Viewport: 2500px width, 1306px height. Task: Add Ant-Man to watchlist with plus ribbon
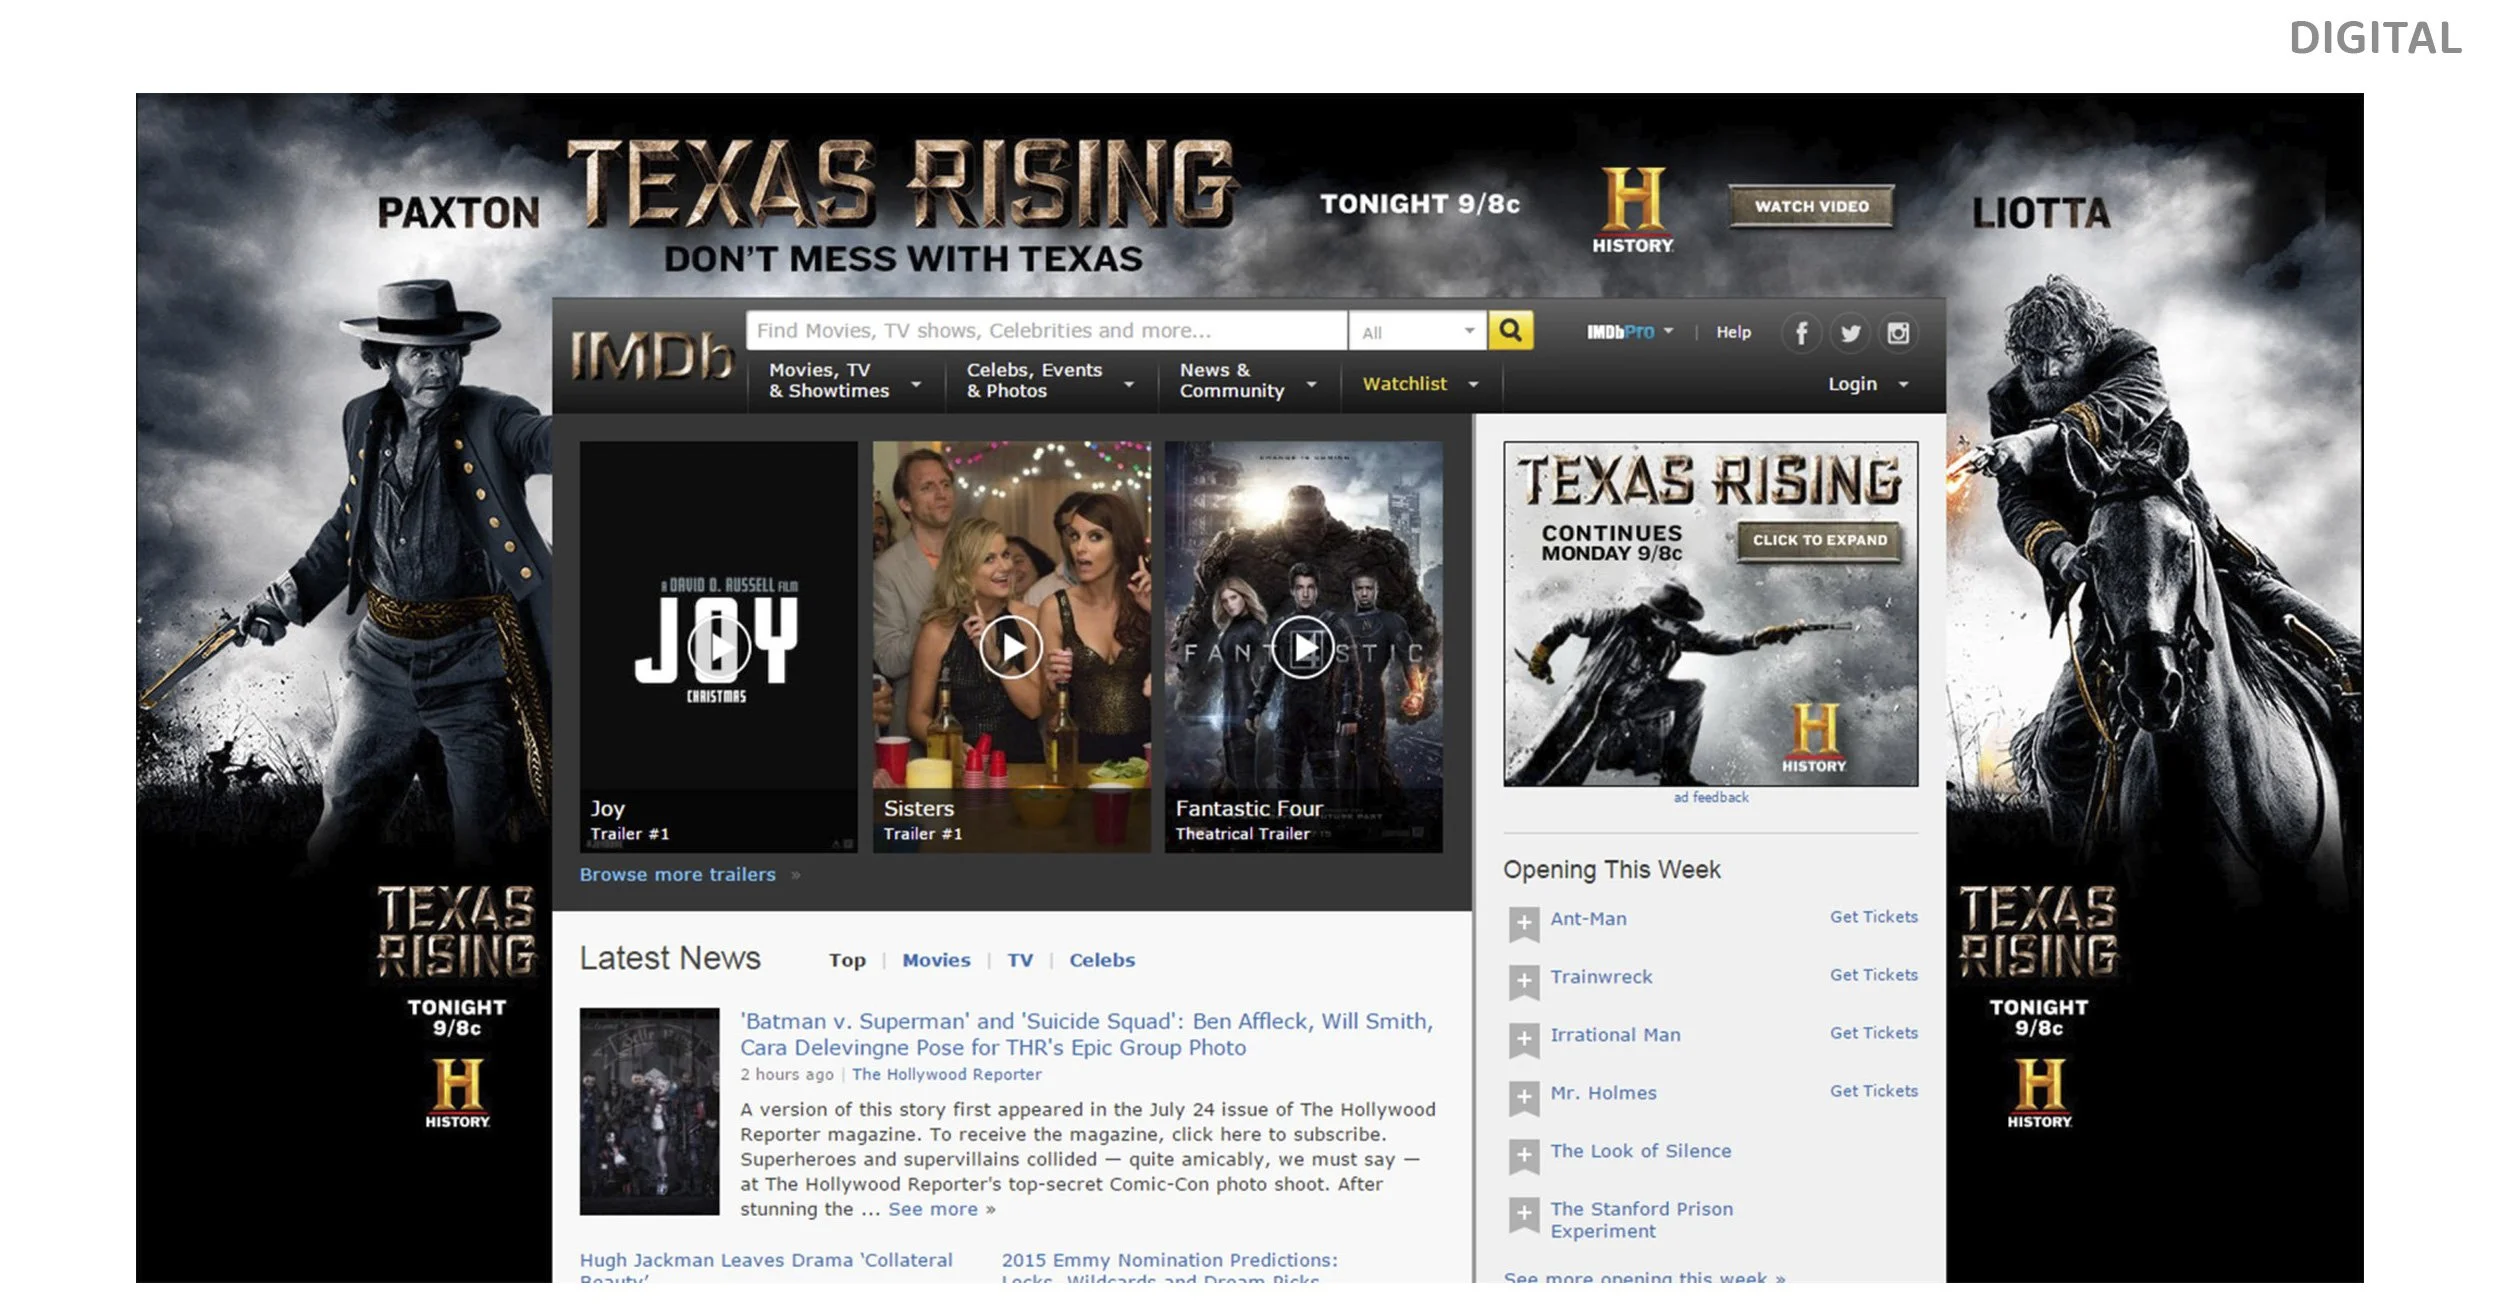pyautogui.click(x=1523, y=923)
